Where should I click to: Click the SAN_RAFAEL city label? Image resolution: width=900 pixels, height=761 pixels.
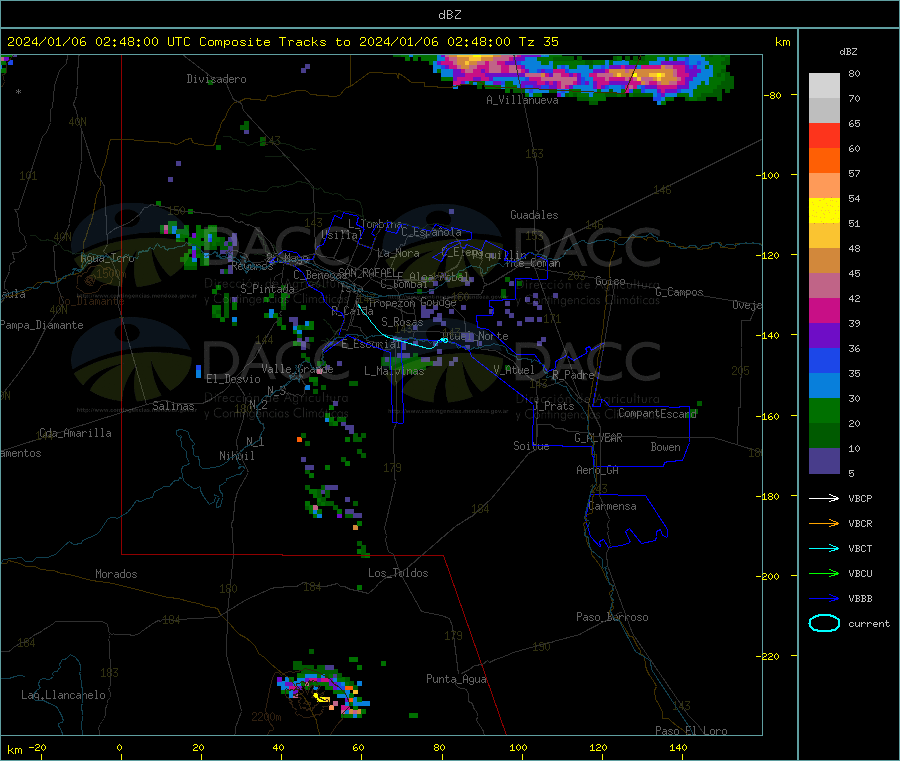point(366,272)
